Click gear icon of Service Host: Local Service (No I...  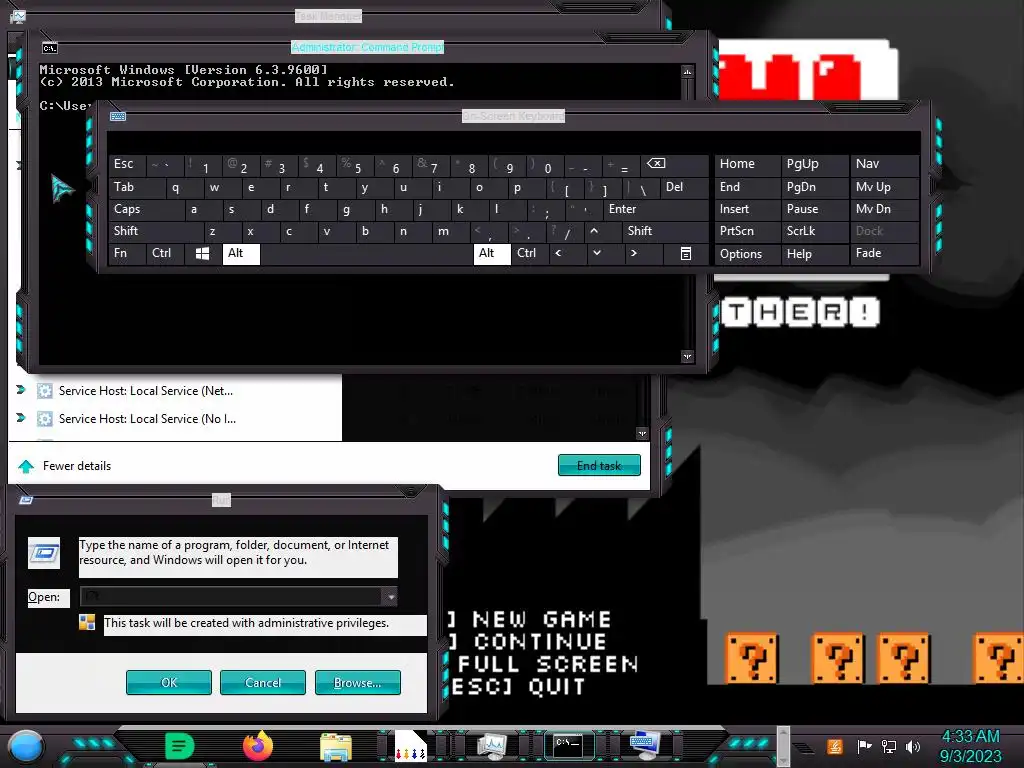pyautogui.click(x=44, y=419)
